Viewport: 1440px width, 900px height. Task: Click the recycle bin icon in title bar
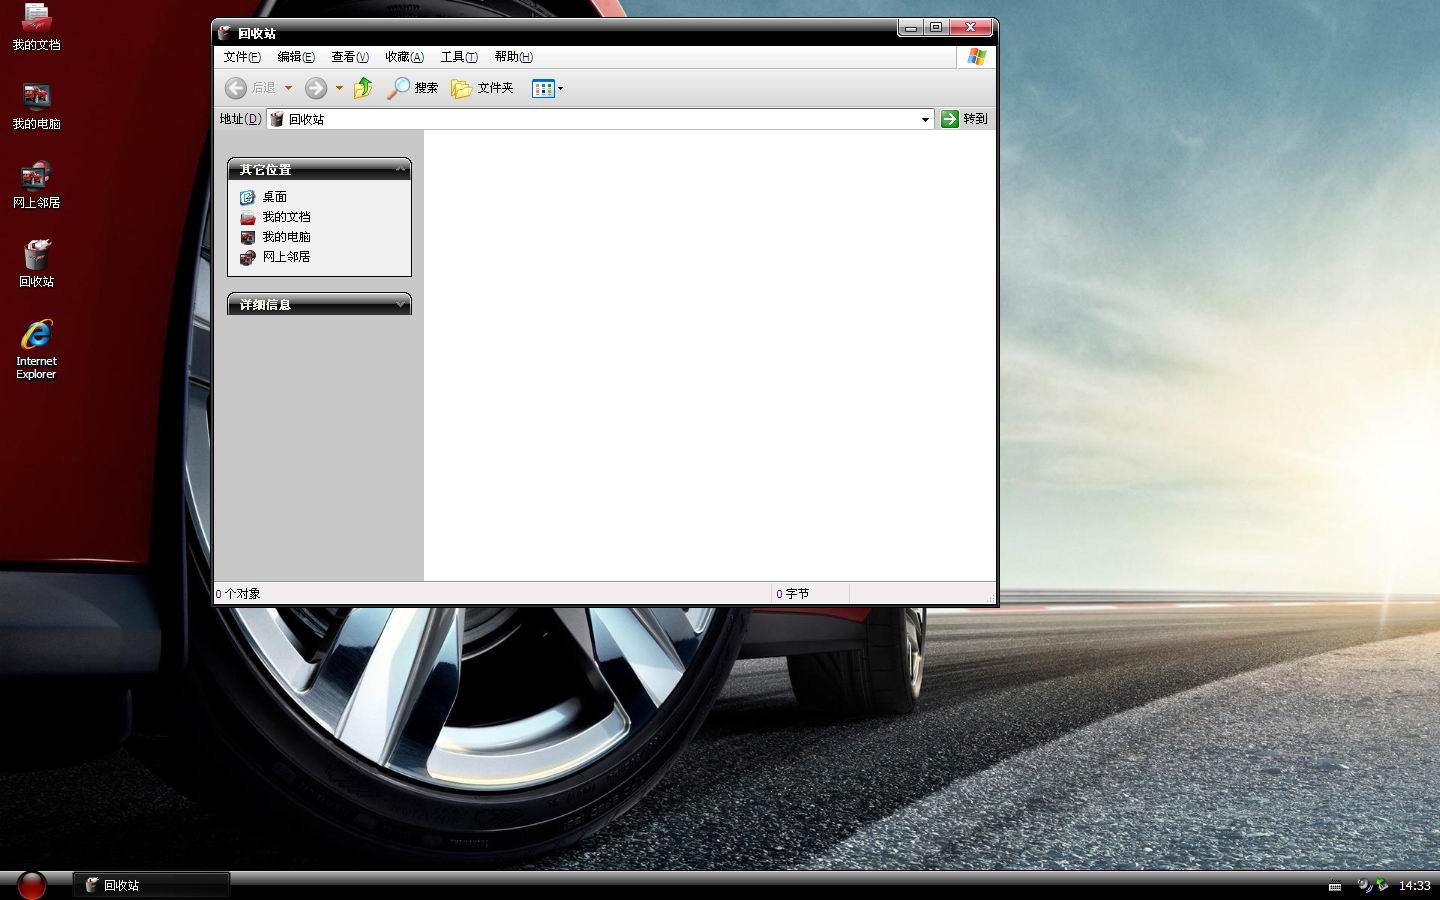coord(225,33)
